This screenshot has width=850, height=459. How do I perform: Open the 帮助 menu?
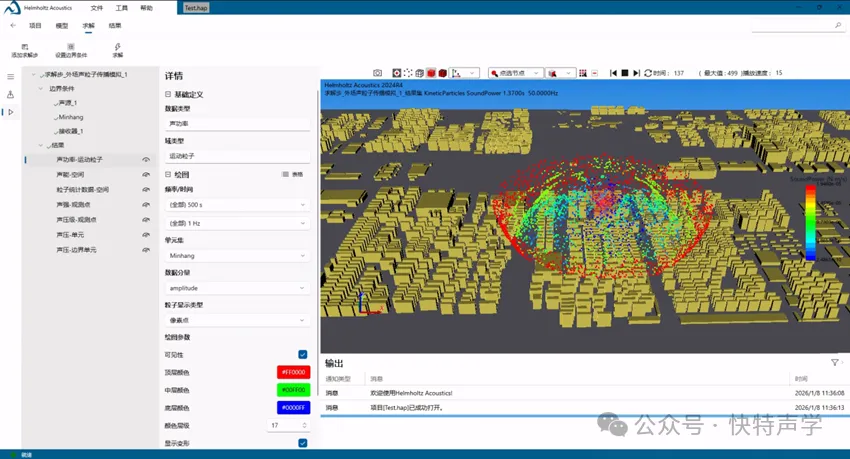tap(146, 8)
